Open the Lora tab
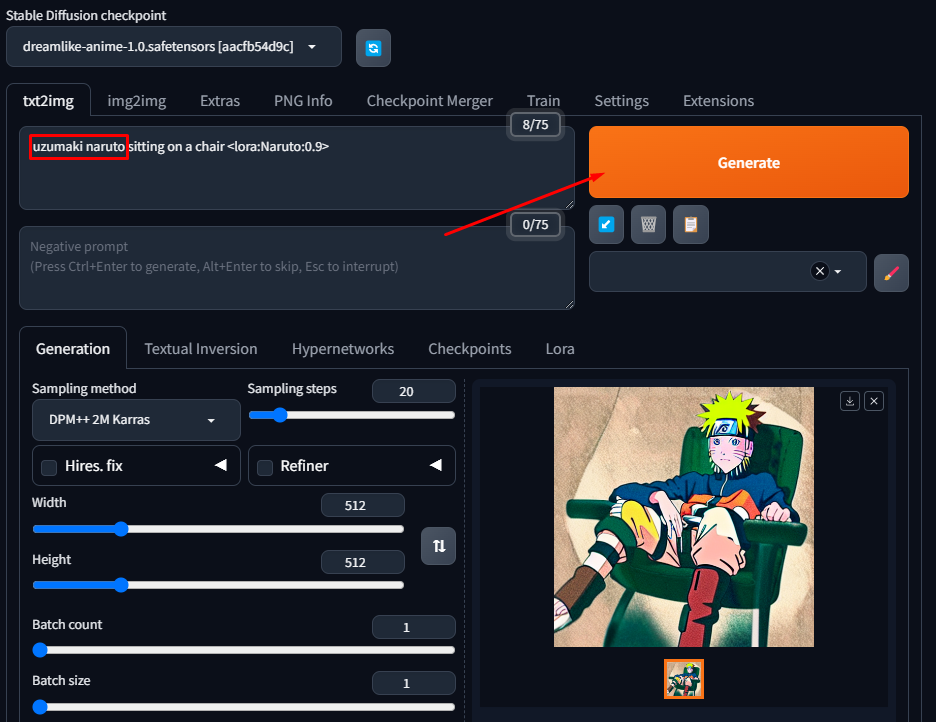This screenshot has width=936, height=722. pyautogui.click(x=560, y=349)
